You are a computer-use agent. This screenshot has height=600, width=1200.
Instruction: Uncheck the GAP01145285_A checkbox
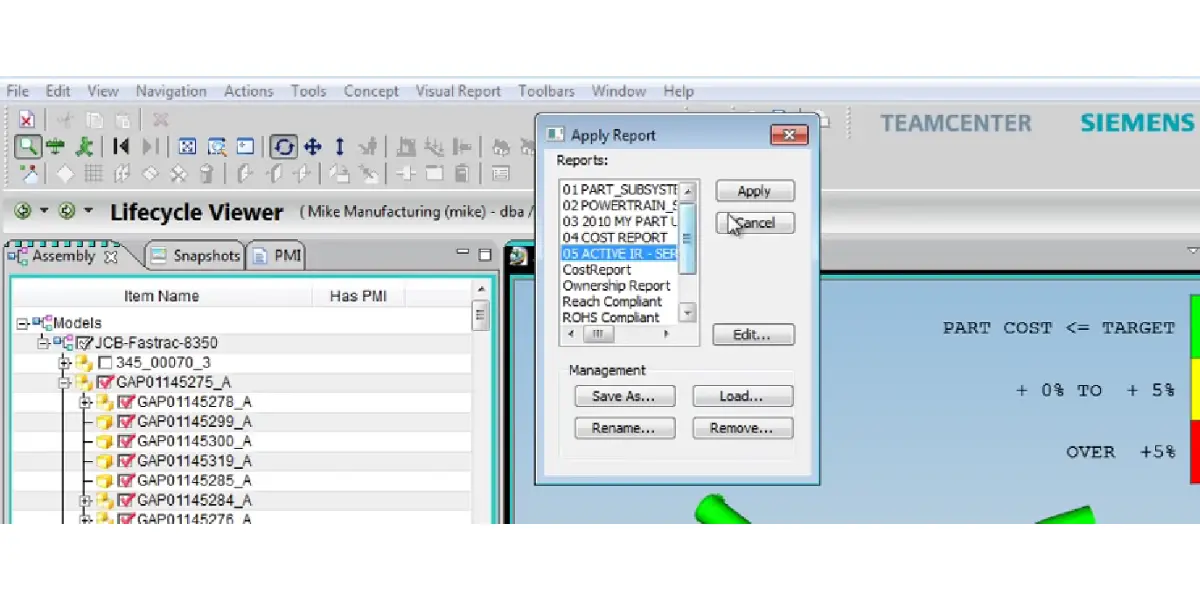126,480
